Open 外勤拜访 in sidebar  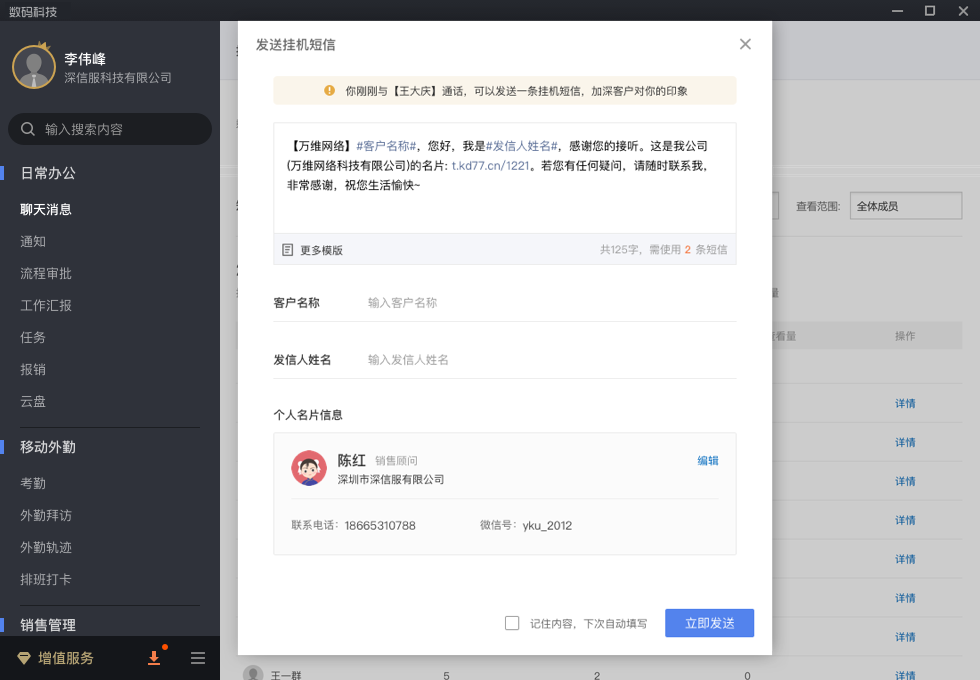[46, 515]
